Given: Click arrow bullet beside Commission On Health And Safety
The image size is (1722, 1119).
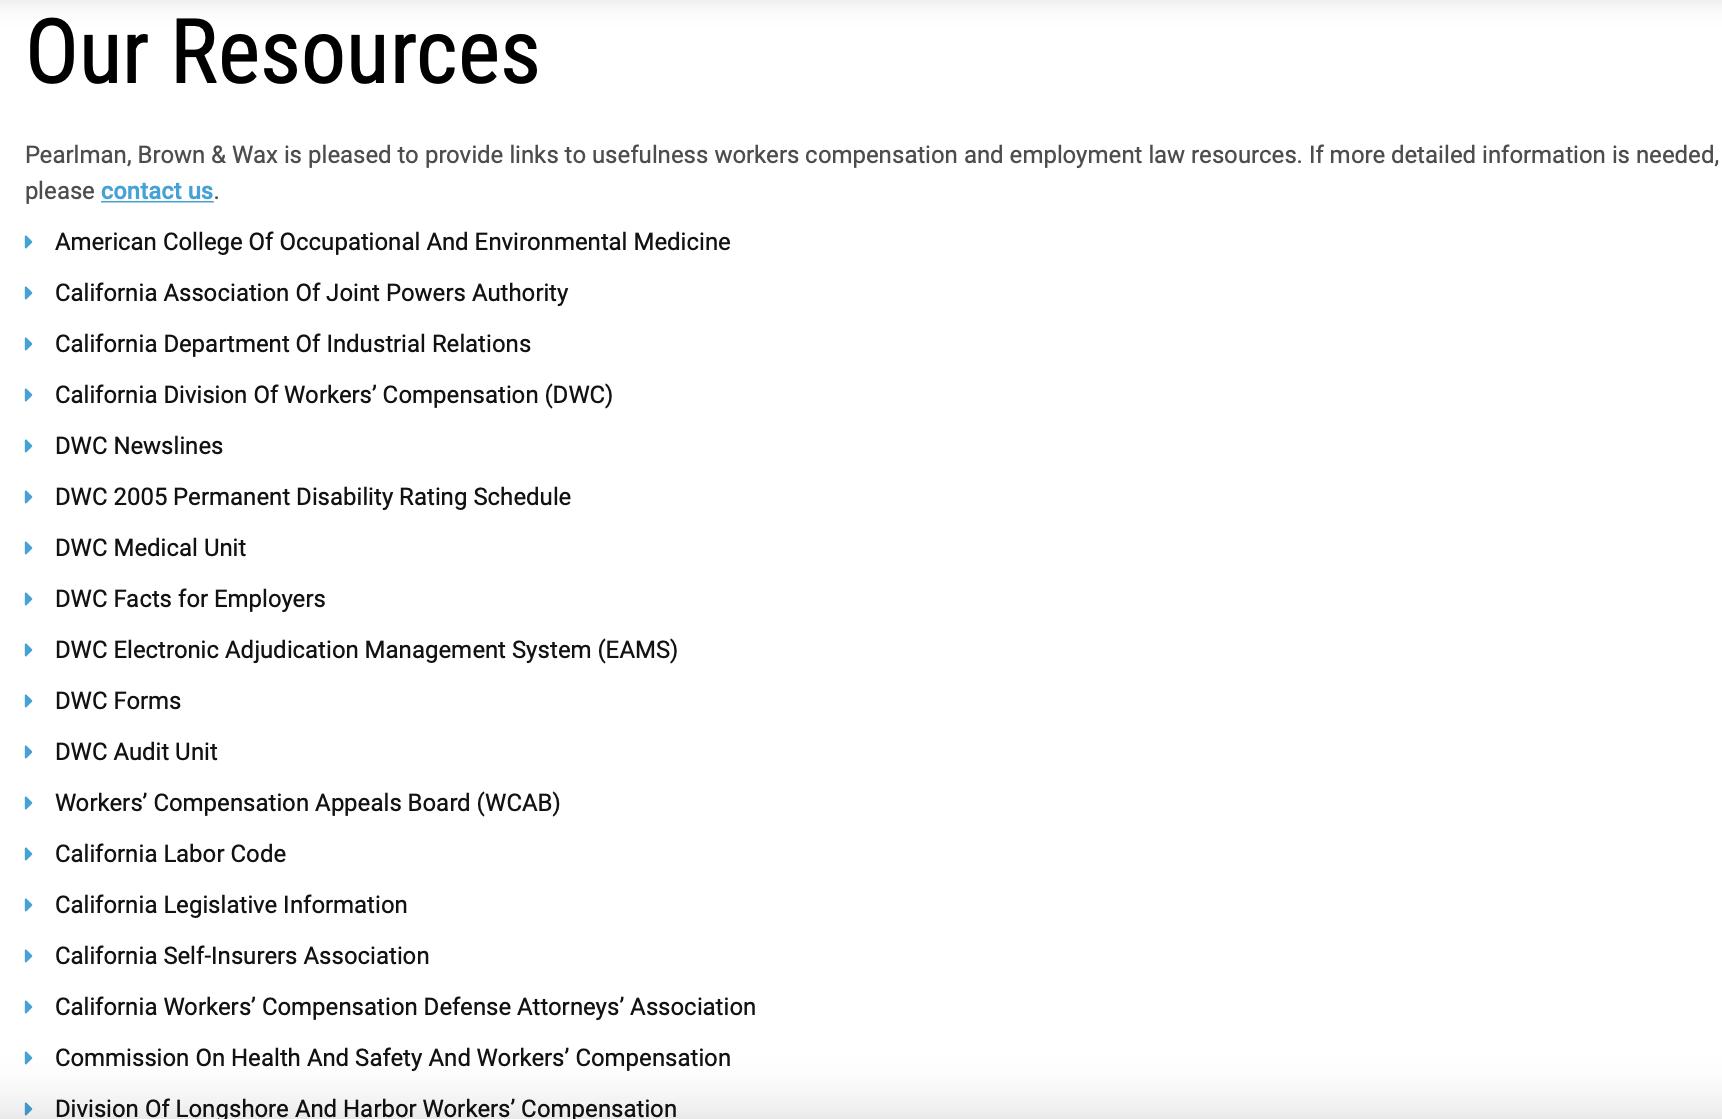Looking at the screenshot, I should click(29, 1058).
